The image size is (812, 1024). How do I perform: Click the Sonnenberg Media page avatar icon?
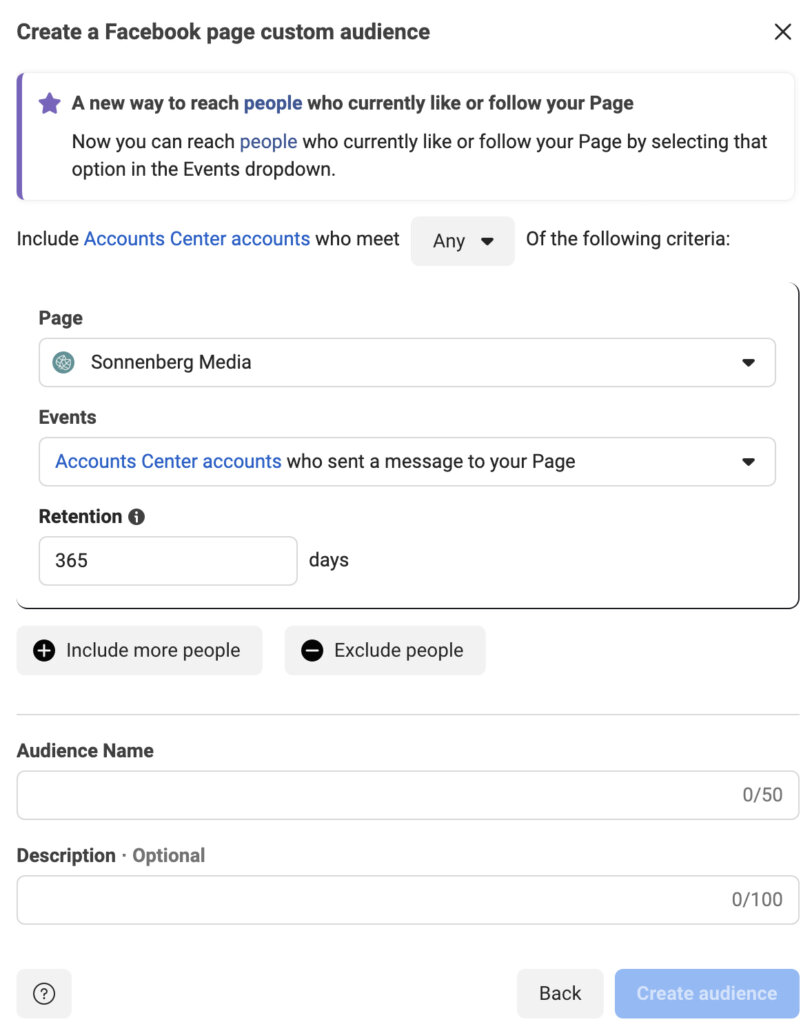click(63, 362)
